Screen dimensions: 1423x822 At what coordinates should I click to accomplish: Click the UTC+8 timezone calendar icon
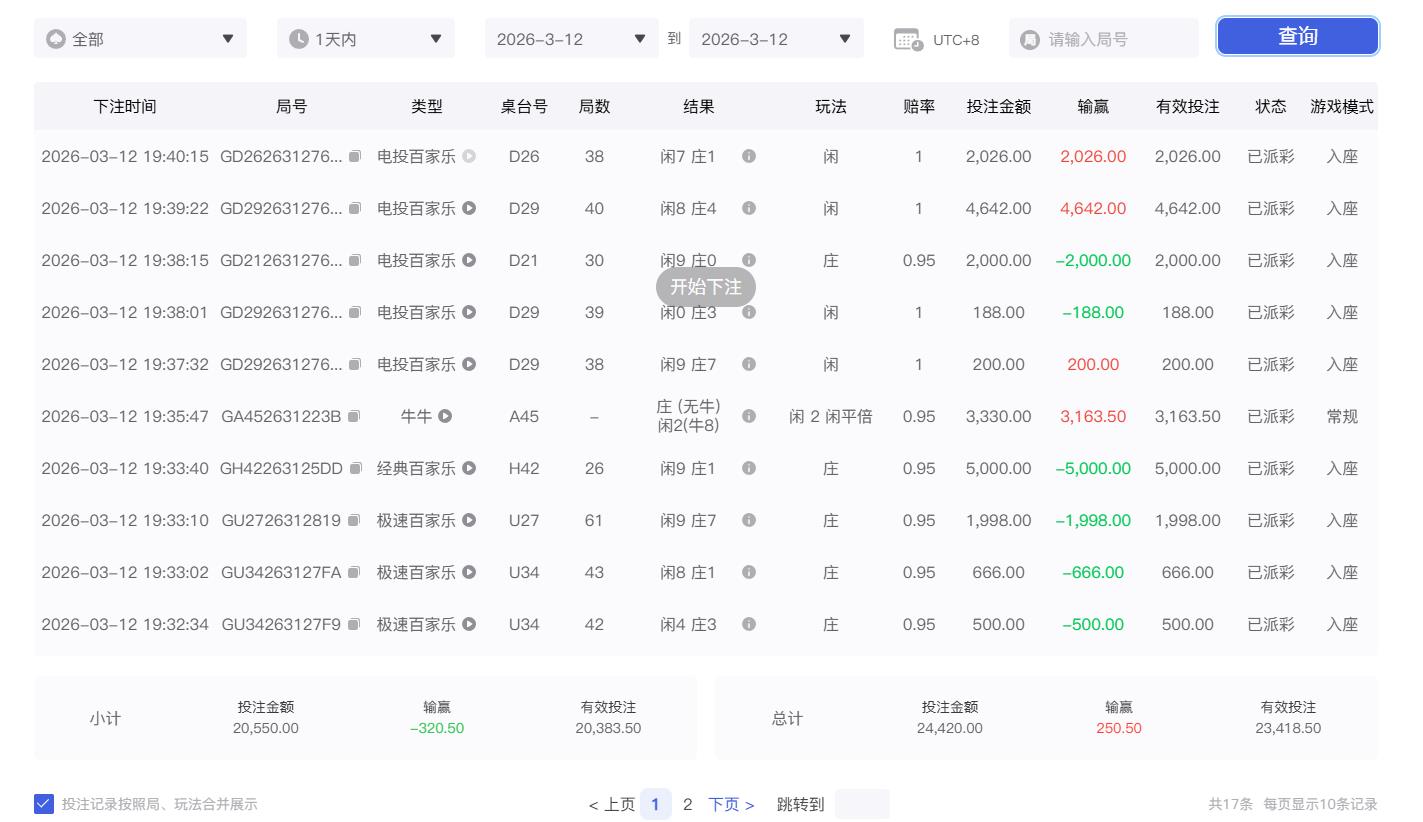(x=905, y=39)
